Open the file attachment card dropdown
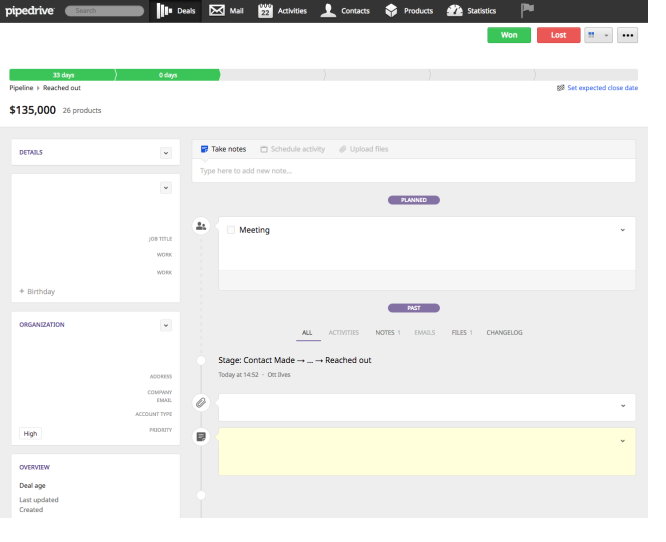 tap(623, 406)
